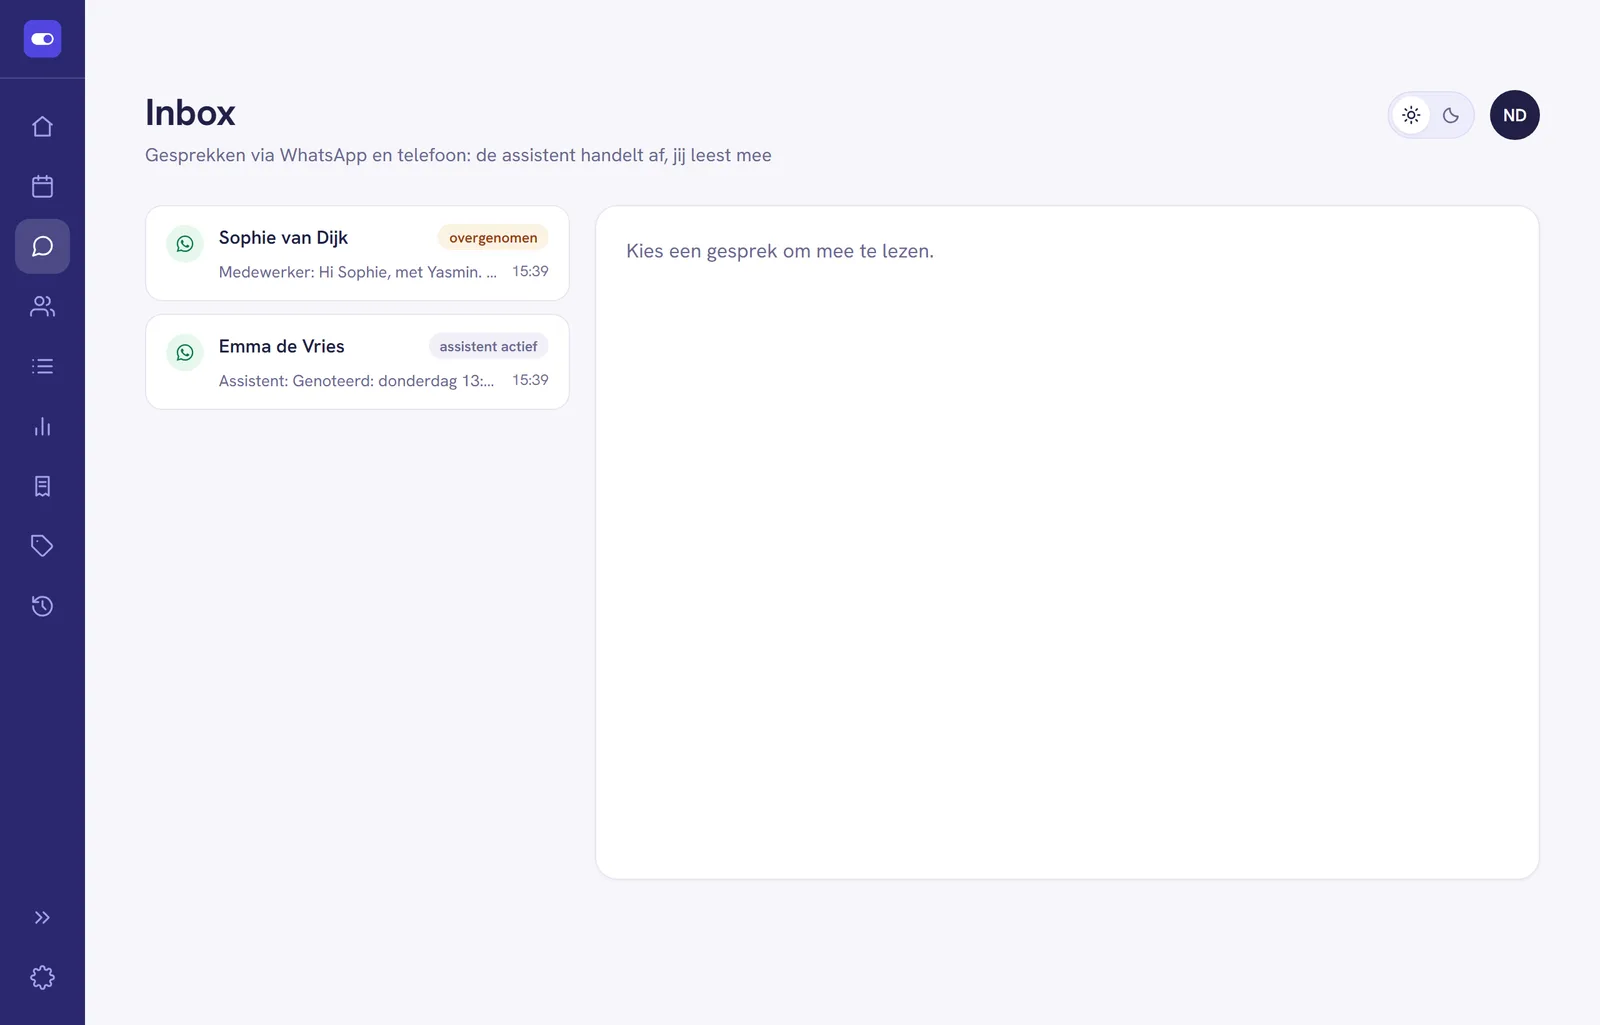Expand the sidebar with double chevron
The width and height of the screenshot is (1600, 1025).
(42, 917)
